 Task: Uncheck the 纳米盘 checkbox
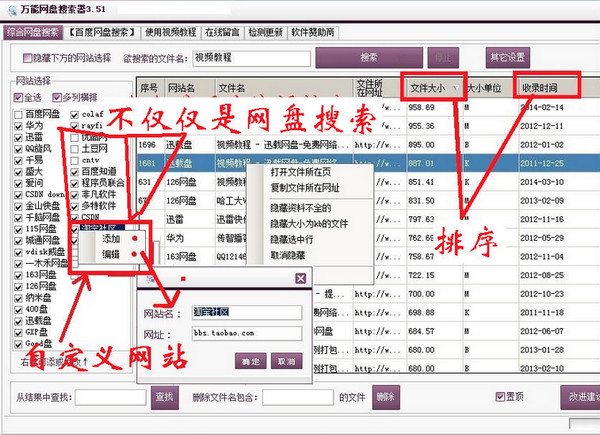pos(18,298)
